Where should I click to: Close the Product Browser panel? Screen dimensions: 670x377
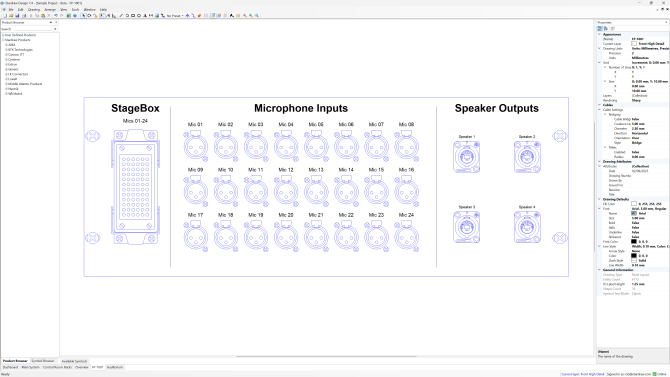pyautogui.click(x=56, y=22)
